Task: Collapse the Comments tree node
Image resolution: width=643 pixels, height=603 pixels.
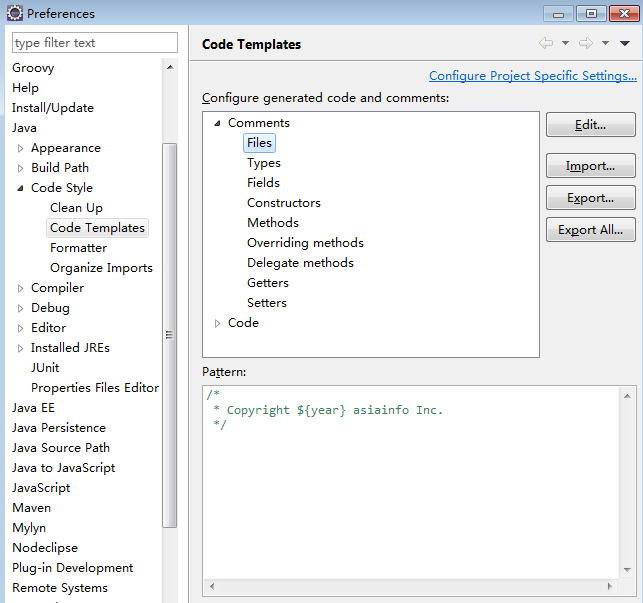Action: 218,123
